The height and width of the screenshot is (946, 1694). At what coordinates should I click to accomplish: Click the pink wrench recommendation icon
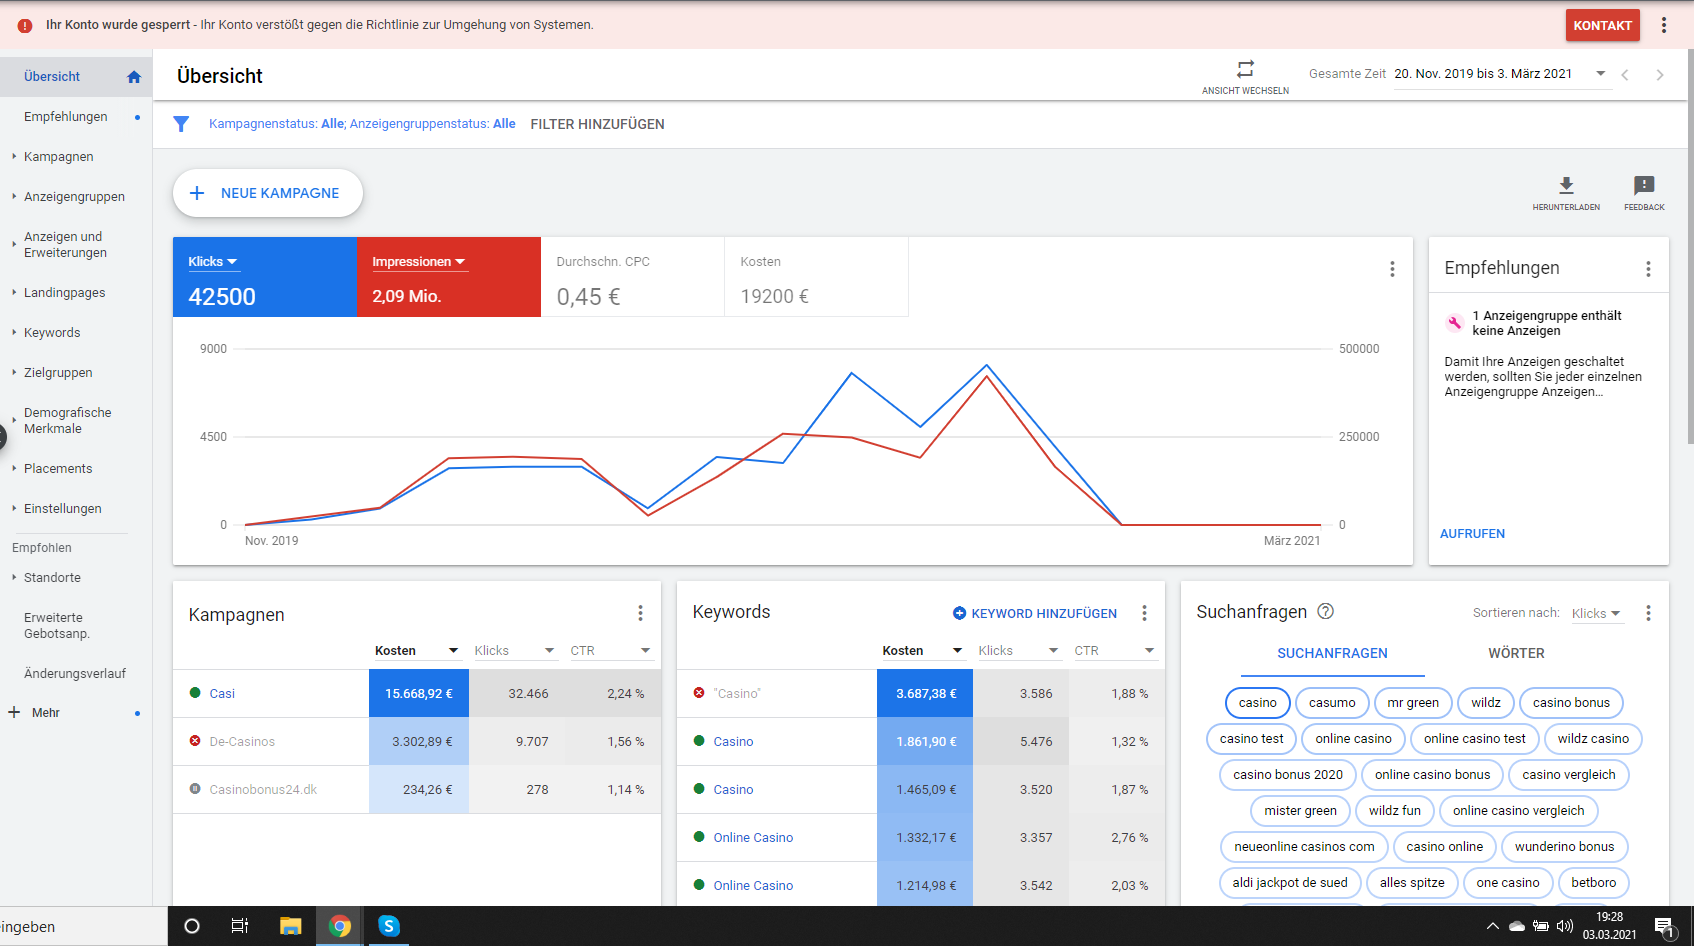click(x=1455, y=322)
